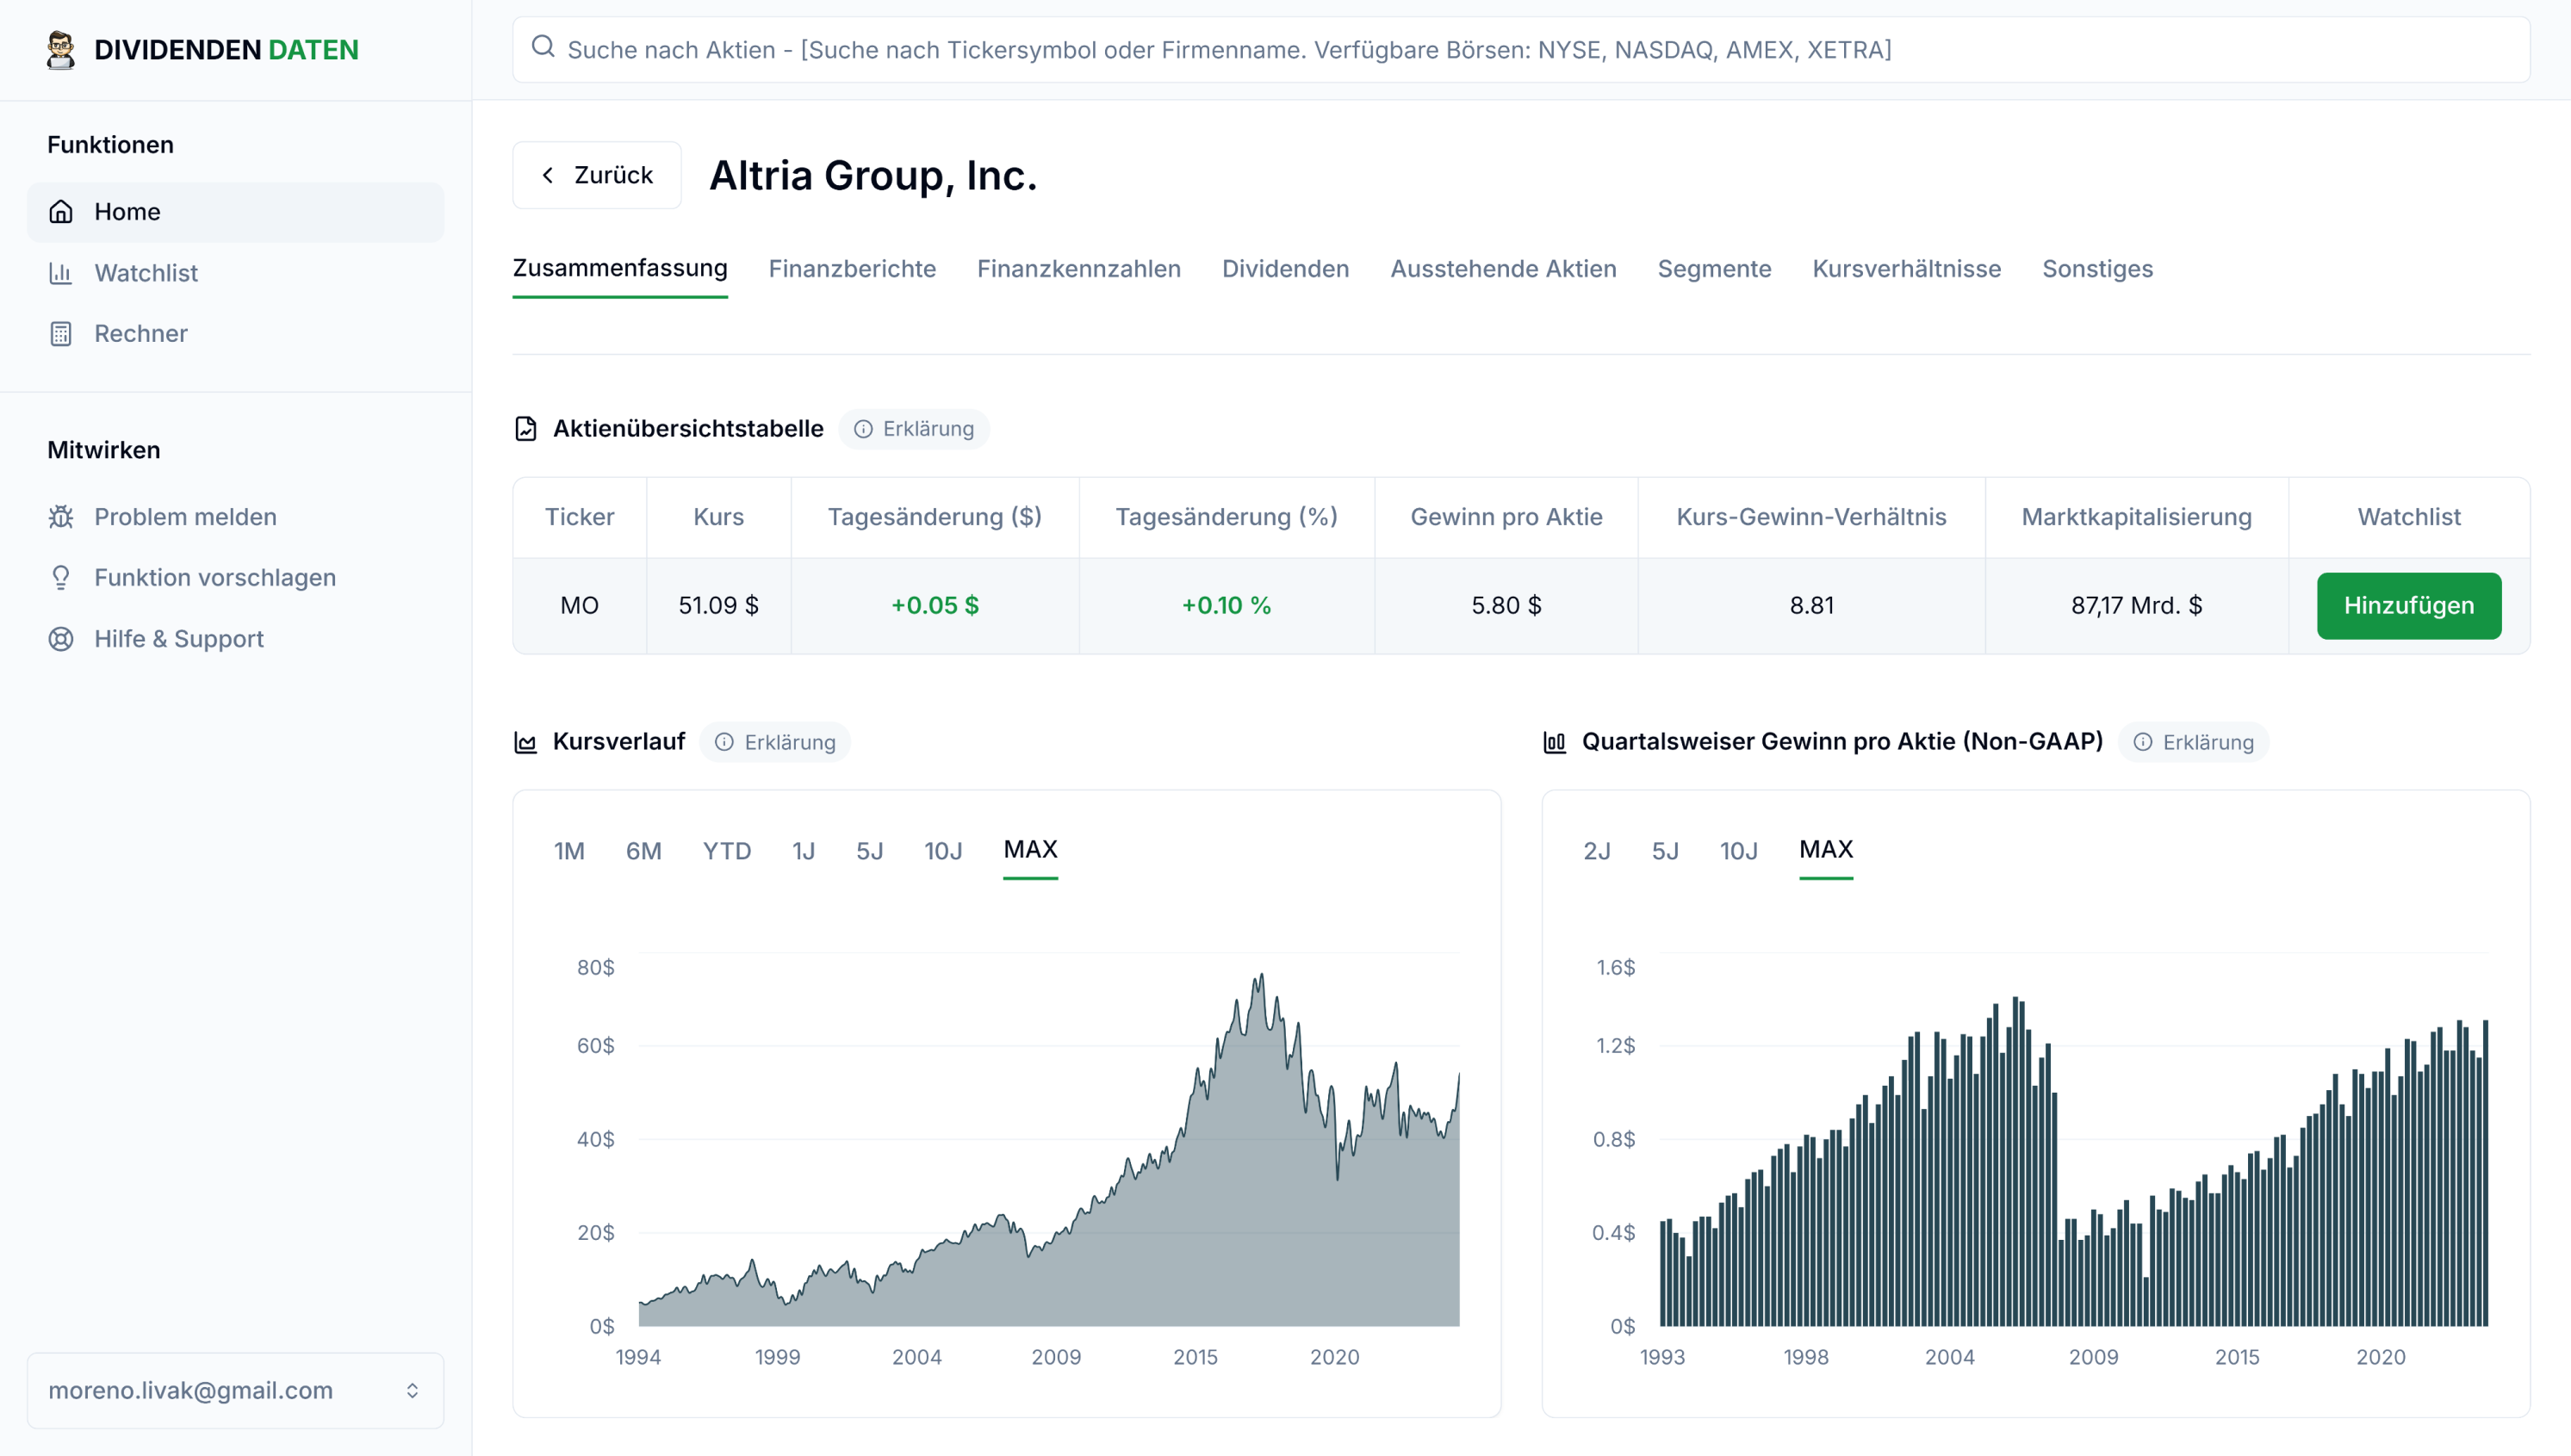Click the 5.80 $ earnings per share value
Image resolution: width=2571 pixels, height=1456 pixels.
tap(1506, 606)
